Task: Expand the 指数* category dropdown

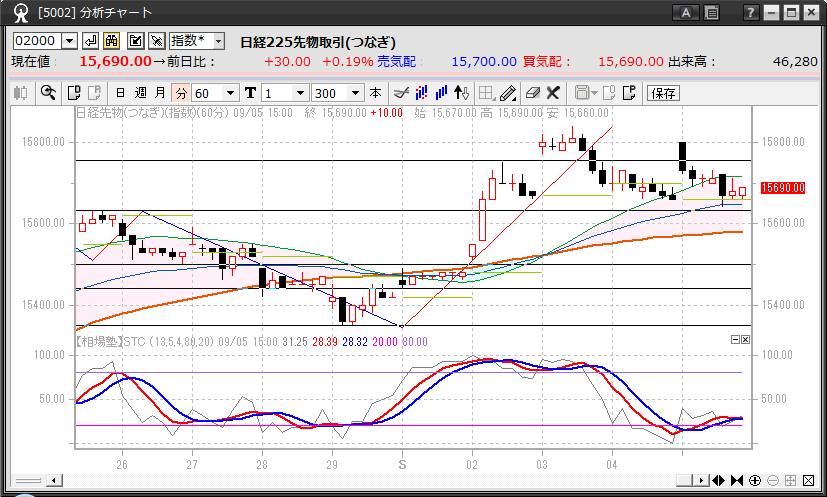Action: pyautogui.click(x=218, y=41)
